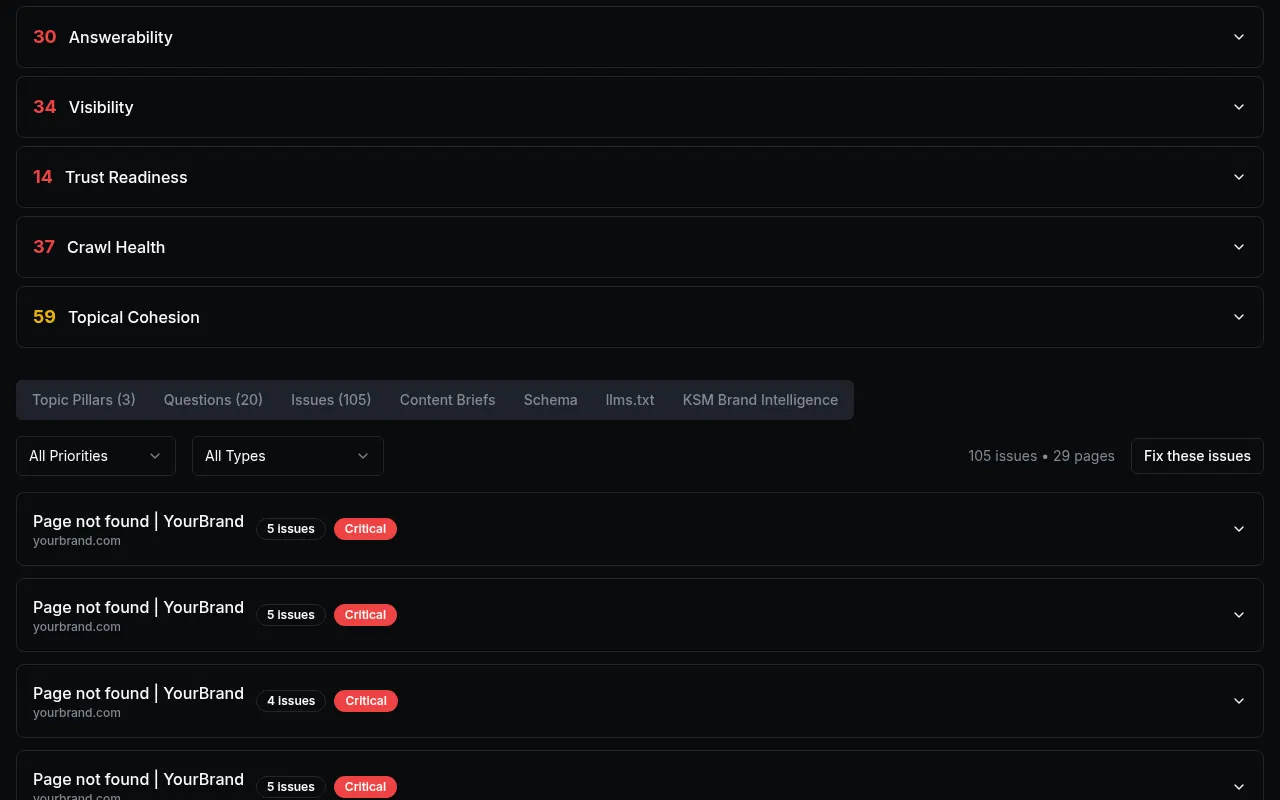Click the Critical badge beside '4 issues'
1280x800 pixels.
(x=366, y=701)
